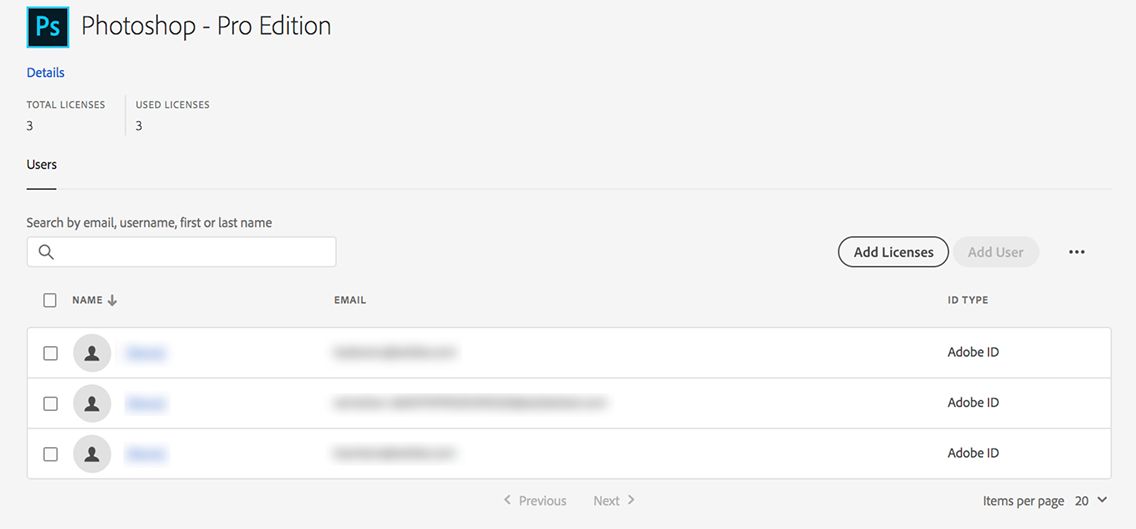Click the Photoshop Ps logo icon
Image resolution: width=1136 pixels, height=529 pixels.
tap(47, 27)
